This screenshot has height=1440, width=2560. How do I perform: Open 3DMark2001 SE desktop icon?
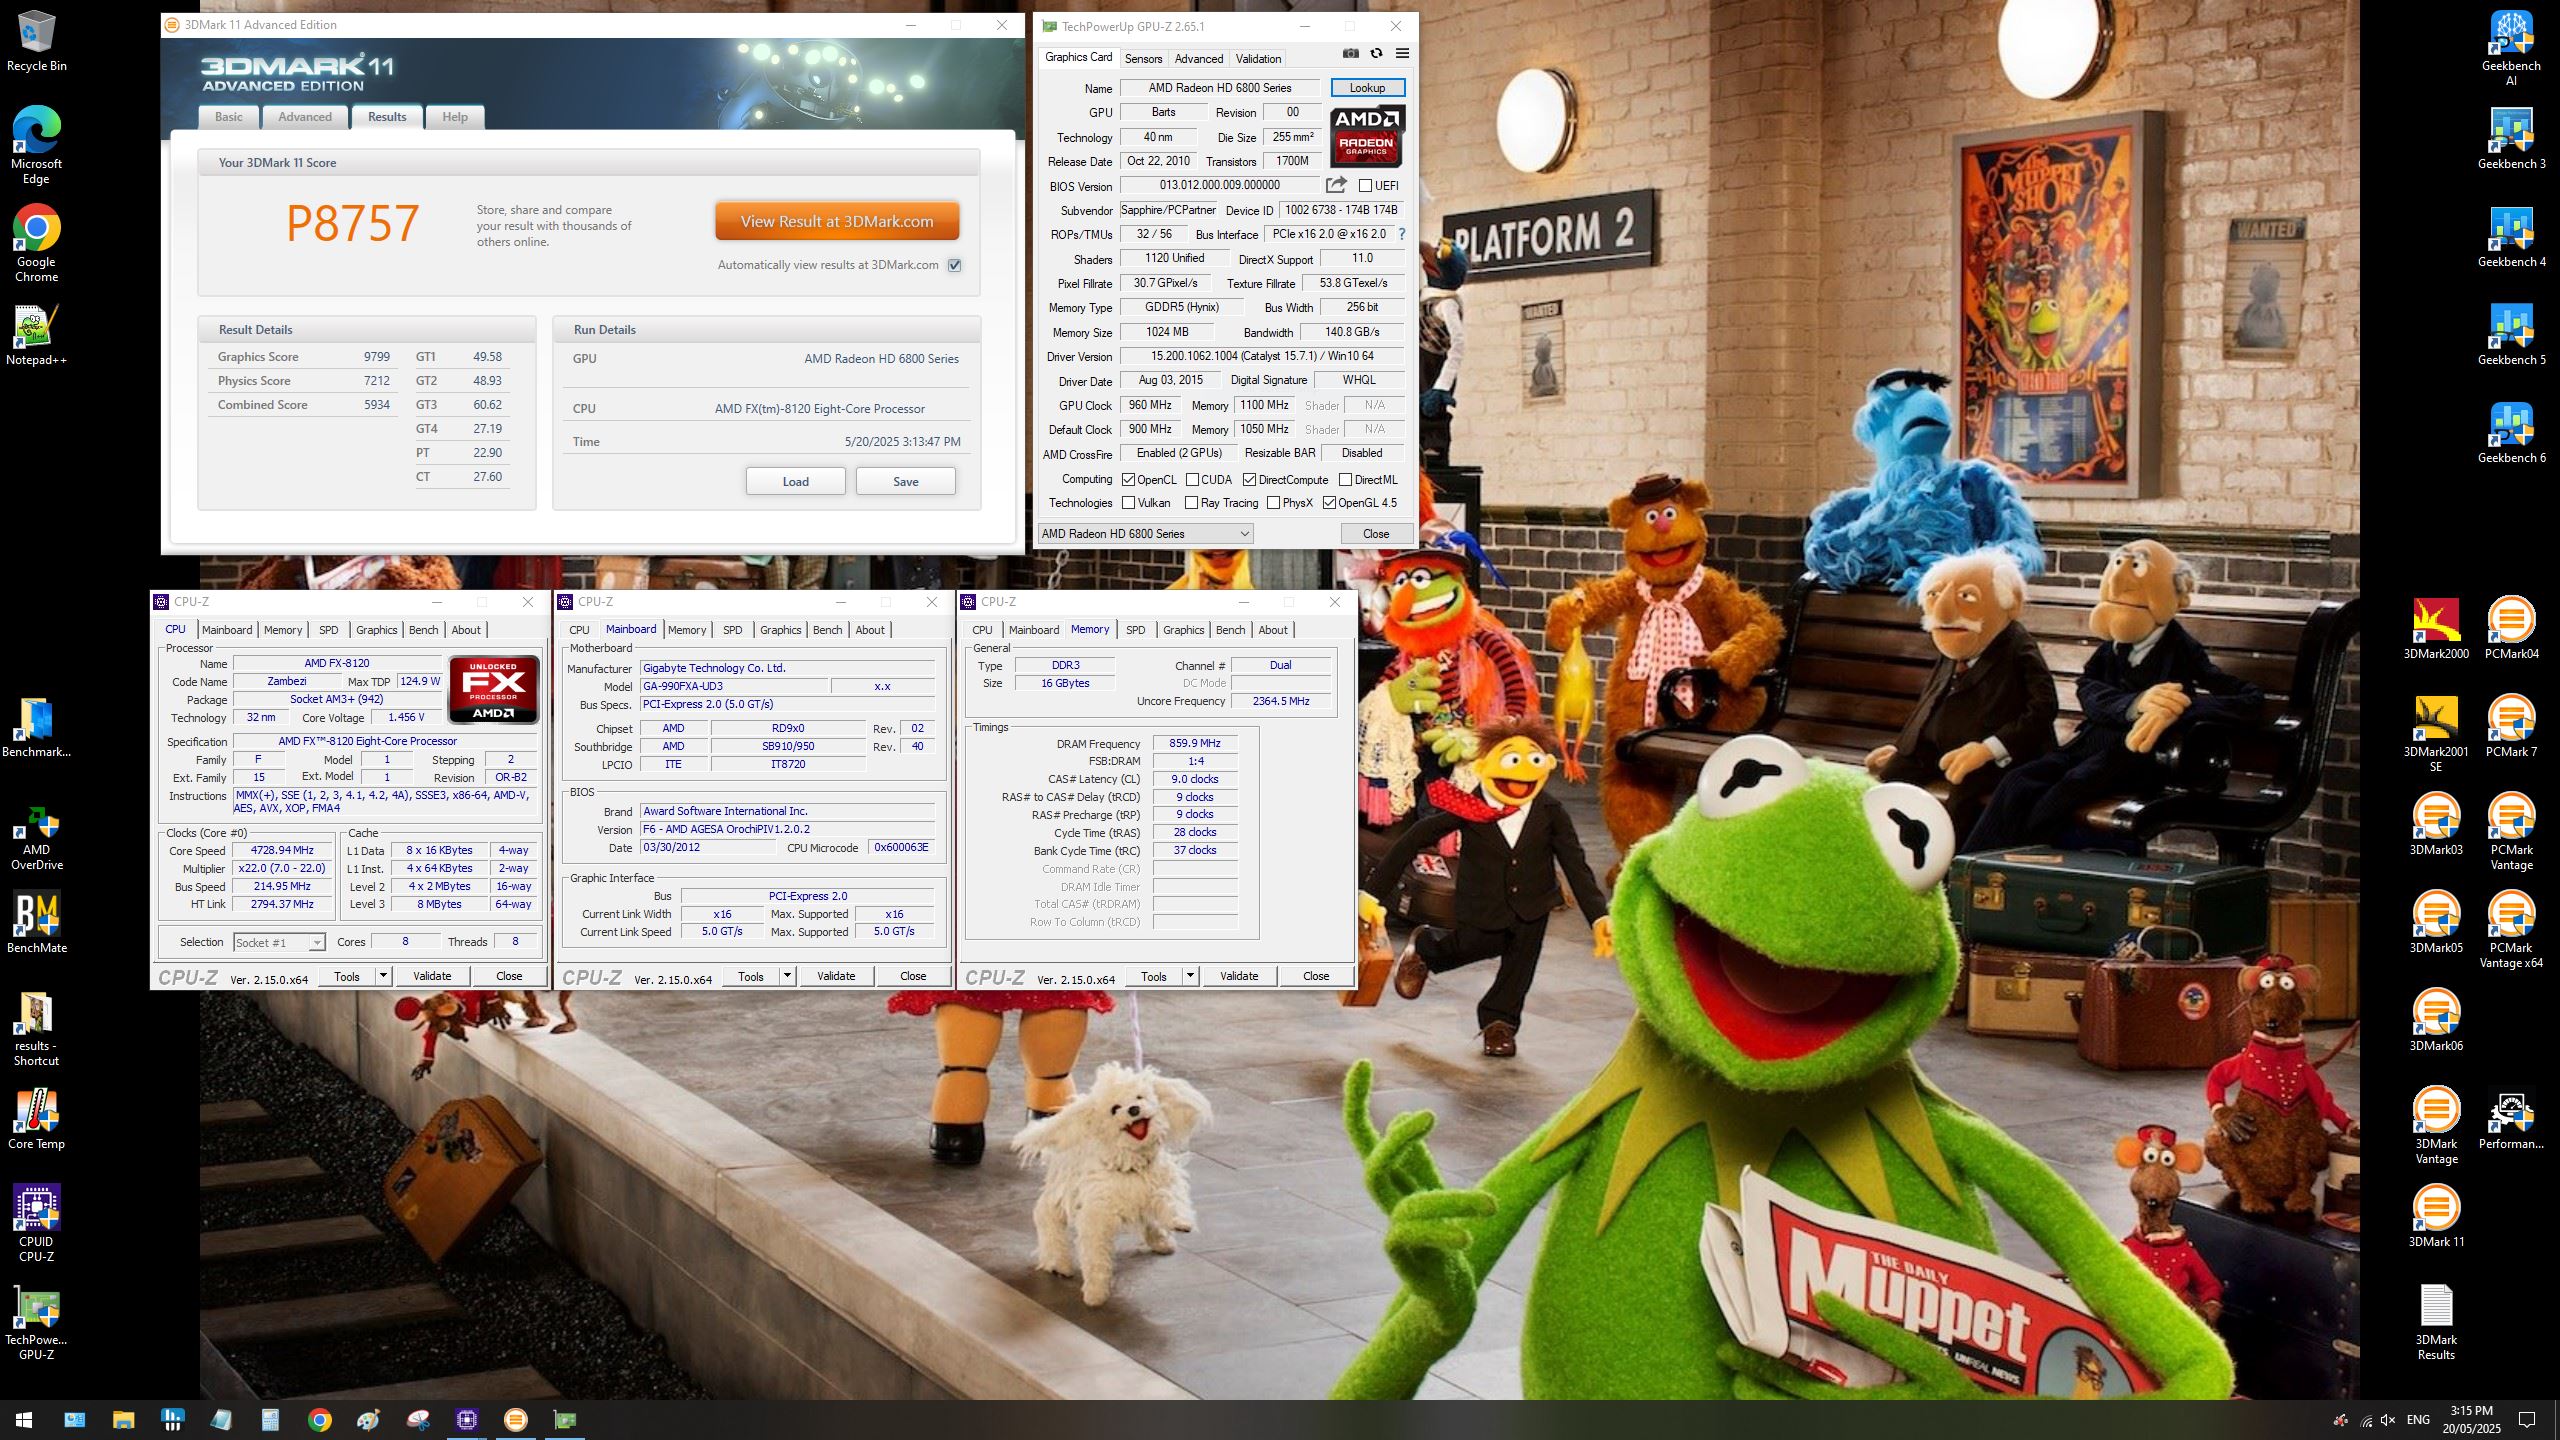click(x=2436, y=734)
